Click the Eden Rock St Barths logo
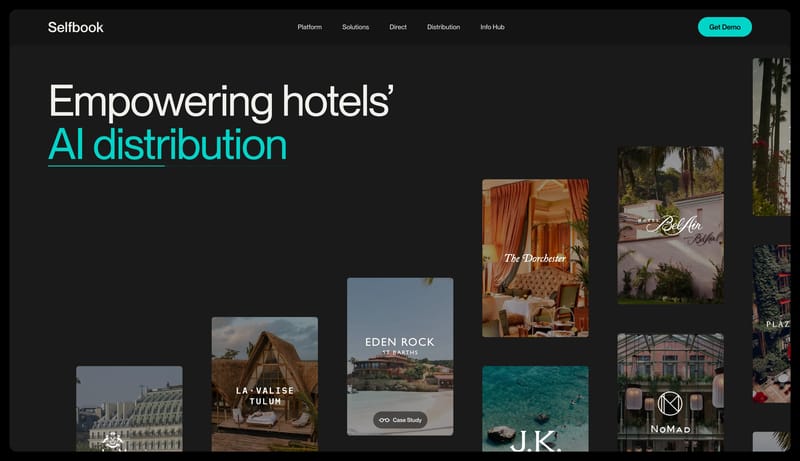The height and width of the screenshot is (461, 800). [x=399, y=345]
